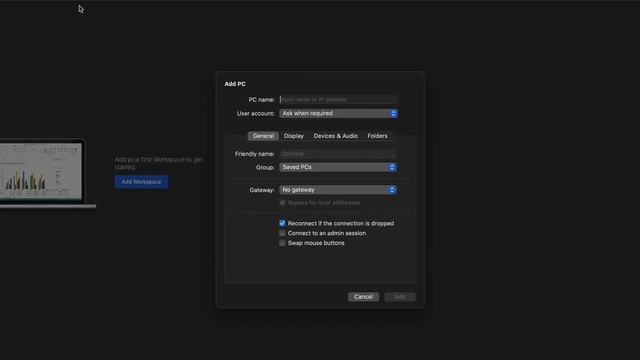
Task: Switch to the Display tab
Action: coord(294,136)
